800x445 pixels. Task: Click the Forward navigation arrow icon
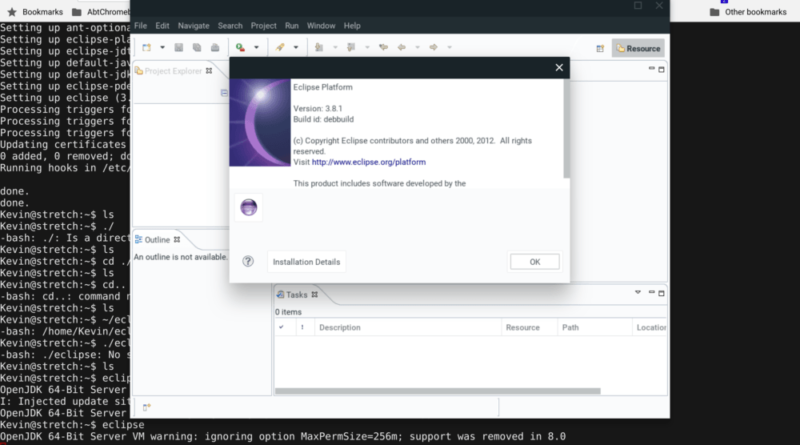coord(434,47)
